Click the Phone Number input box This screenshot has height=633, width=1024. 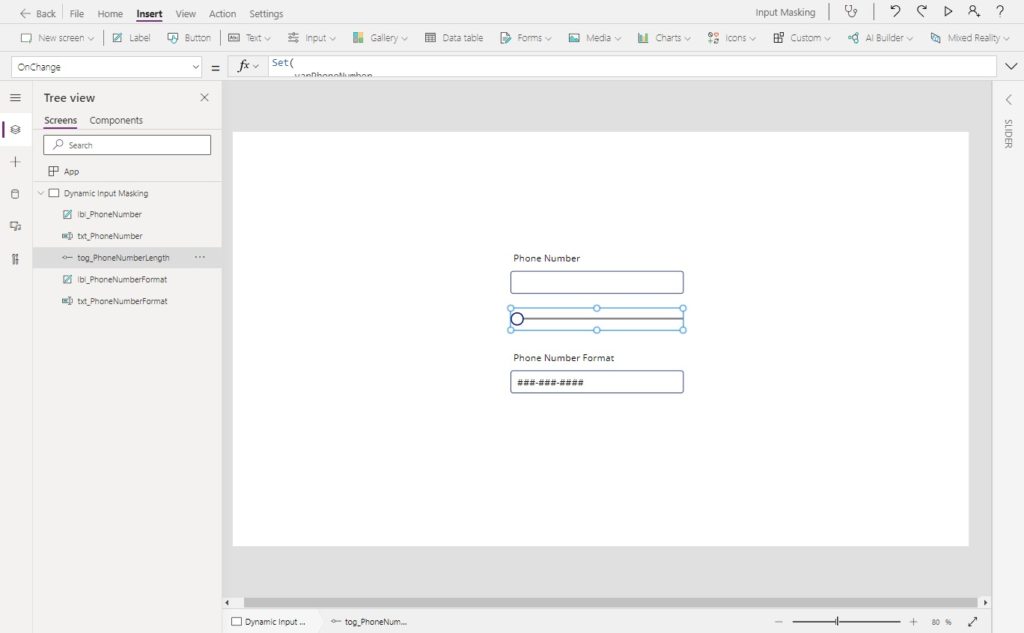click(x=597, y=282)
